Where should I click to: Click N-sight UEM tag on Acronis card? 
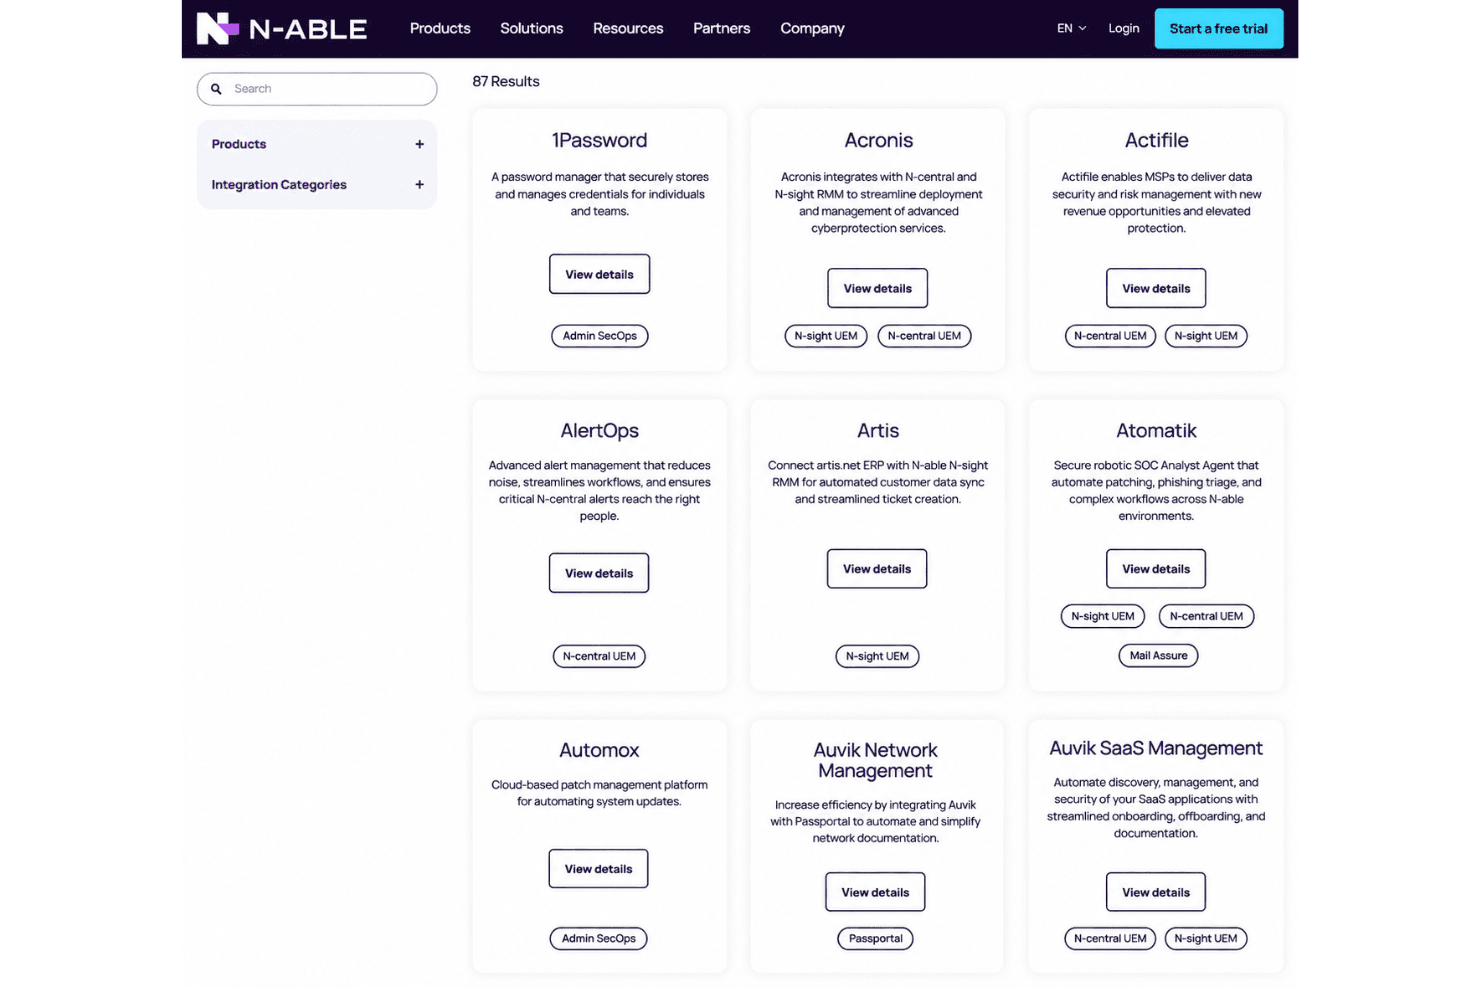[826, 336]
